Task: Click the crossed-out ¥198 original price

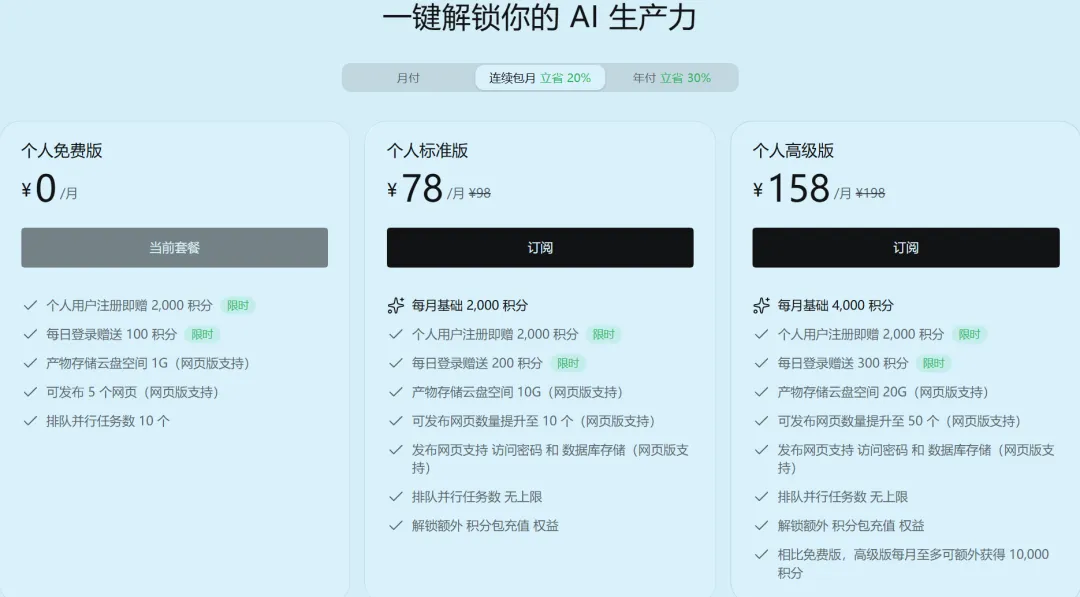Action: pos(870,193)
